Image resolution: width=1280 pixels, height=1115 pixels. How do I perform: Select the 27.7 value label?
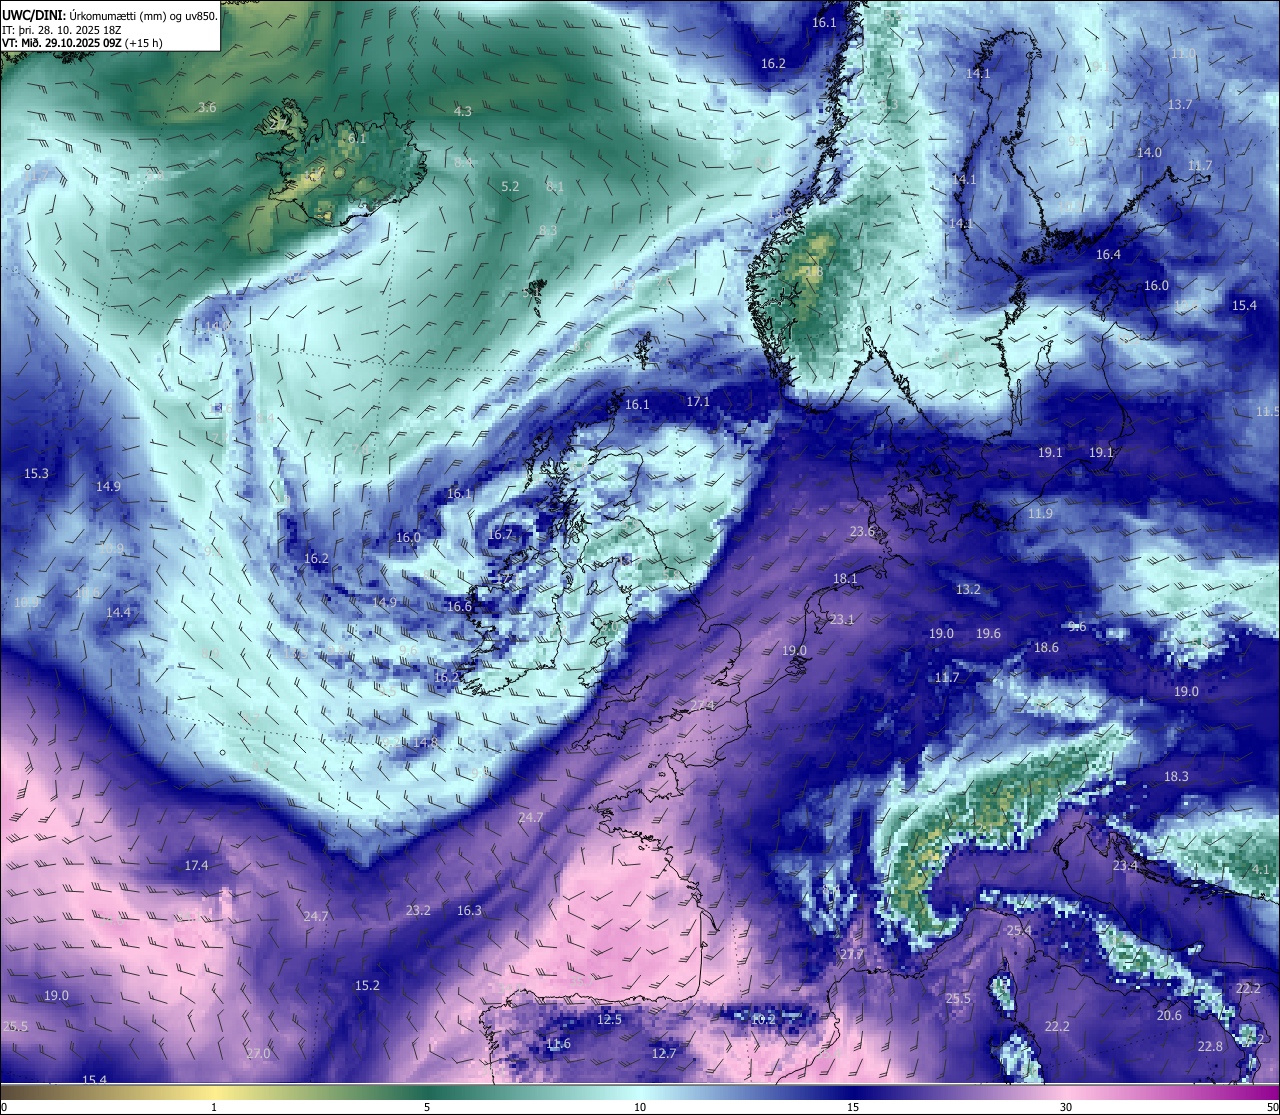click(x=851, y=954)
